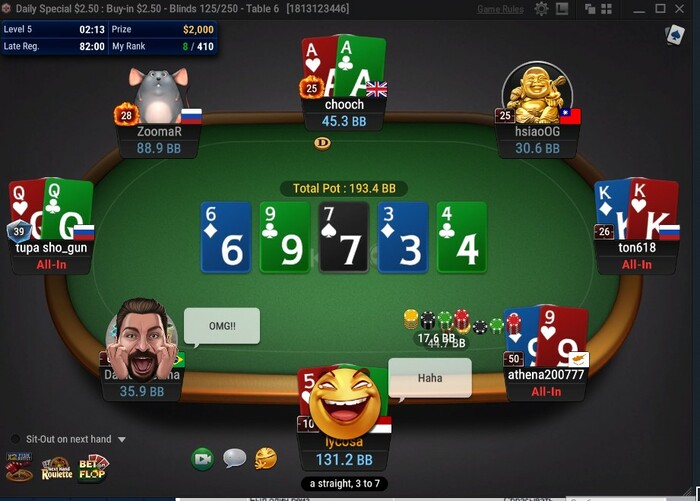Select ZoomaR's mouse avatar
The width and height of the screenshot is (700, 501).
click(x=158, y=95)
